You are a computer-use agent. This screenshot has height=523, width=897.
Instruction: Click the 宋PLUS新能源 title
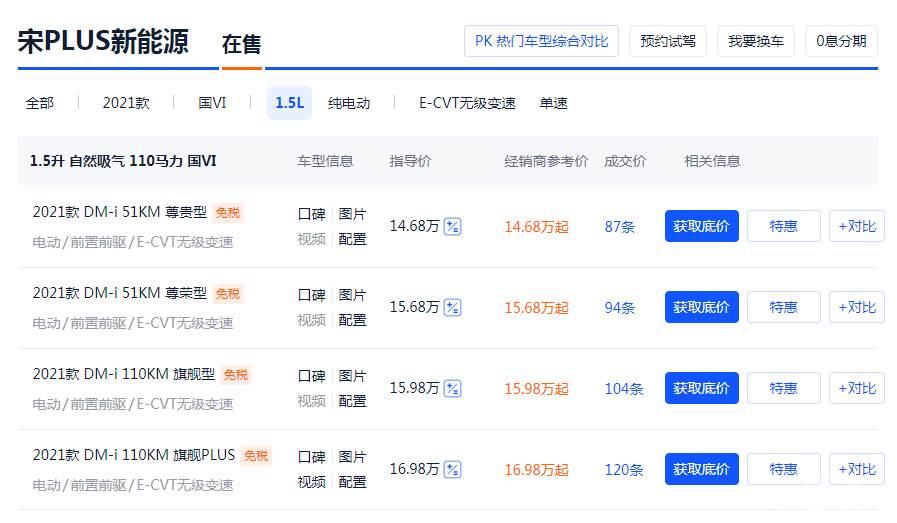pos(103,42)
